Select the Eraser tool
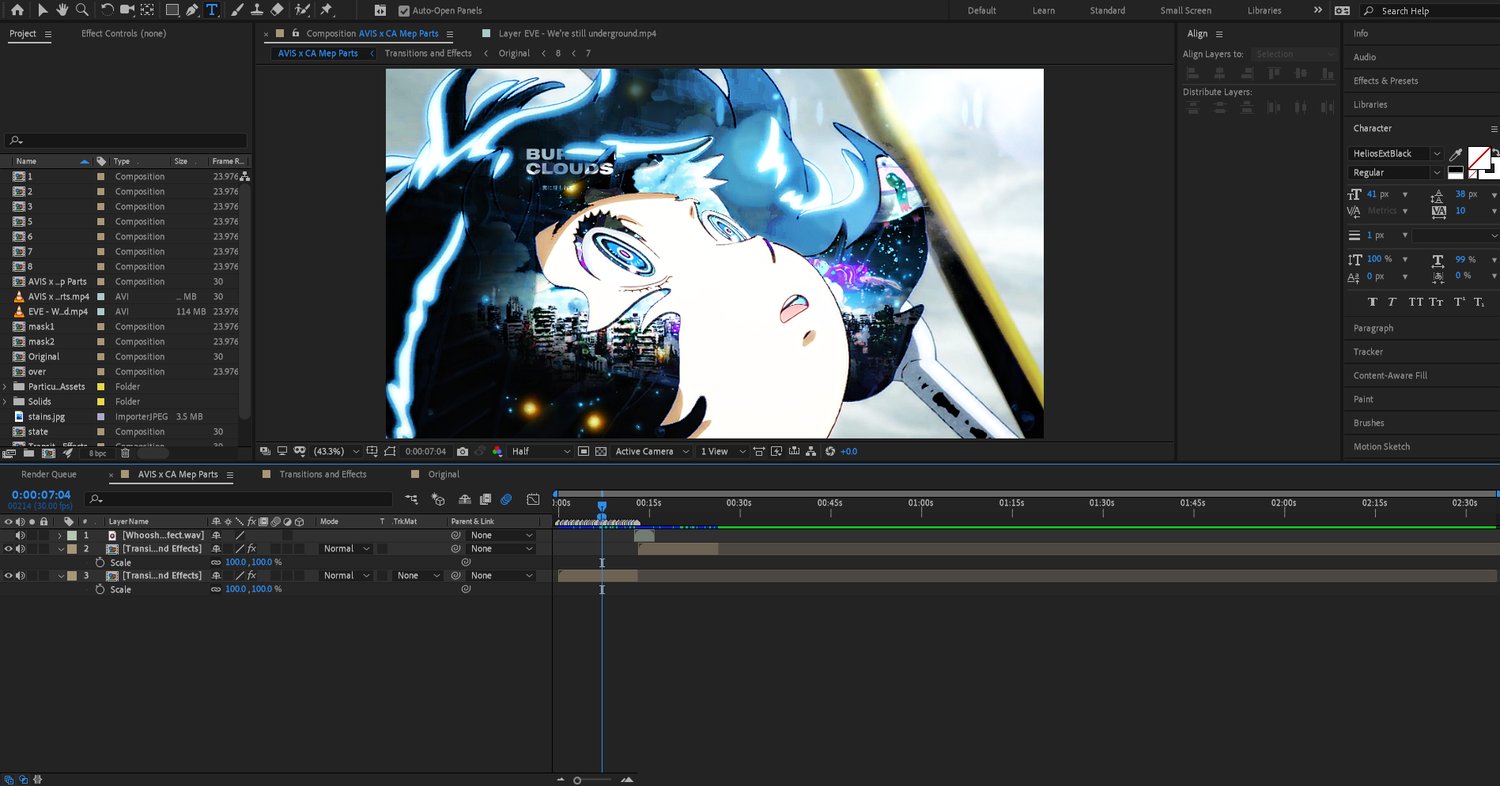The height and width of the screenshot is (786, 1500). (277, 10)
